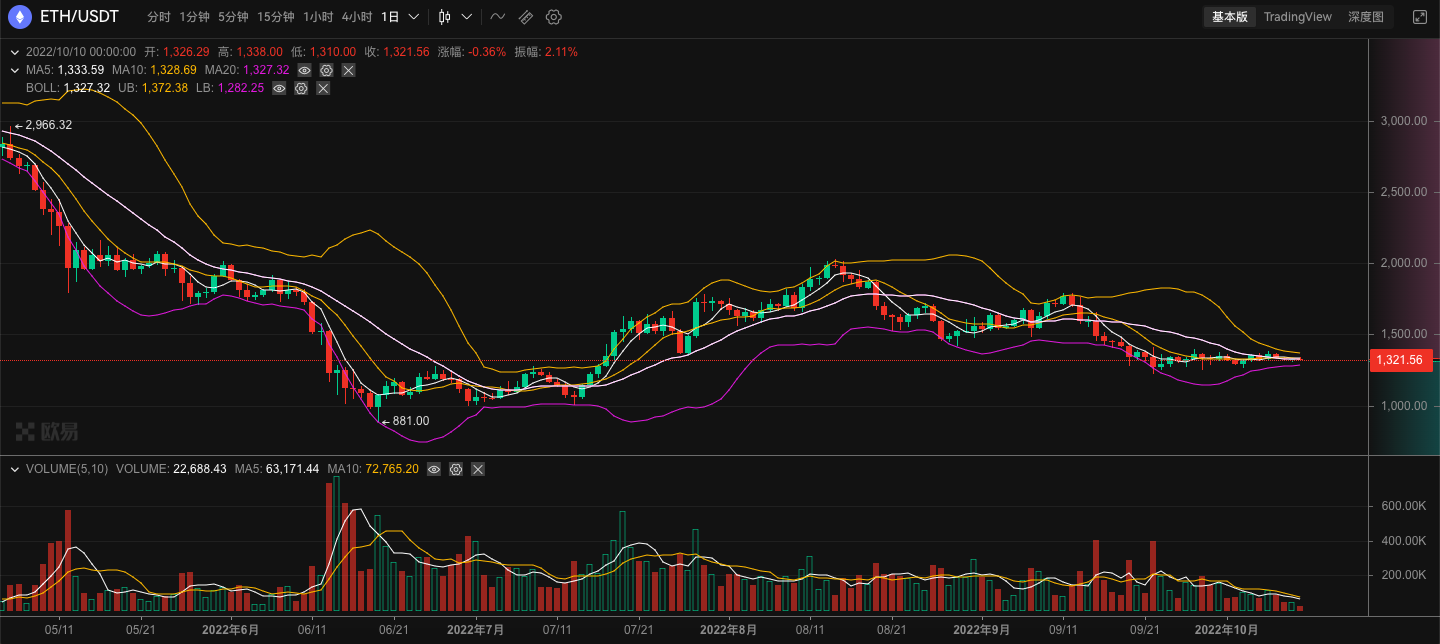Switch to the TradingView tab
The width and height of the screenshot is (1440, 644).
pyautogui.click(x=1297, y=17)
